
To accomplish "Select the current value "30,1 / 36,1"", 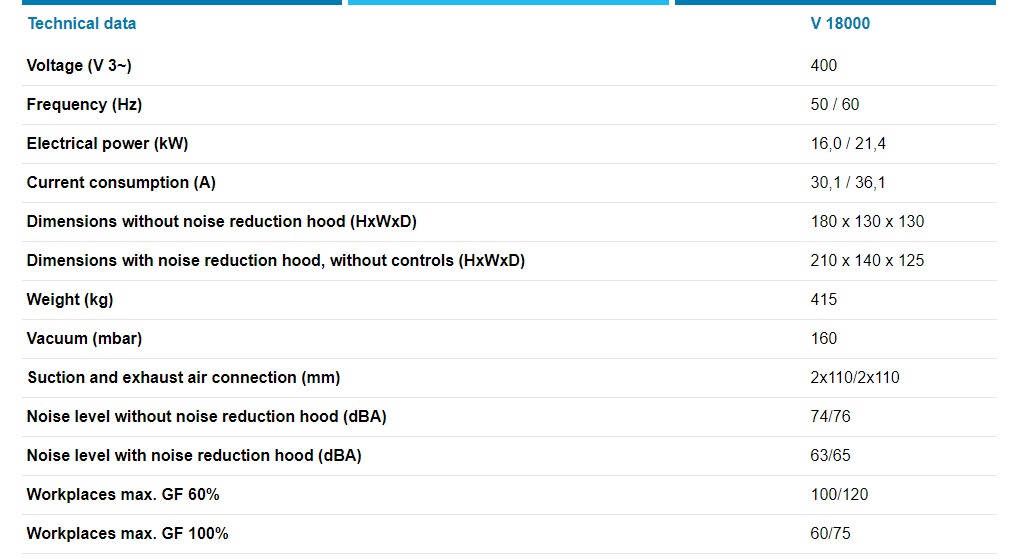I will point(848,182).
